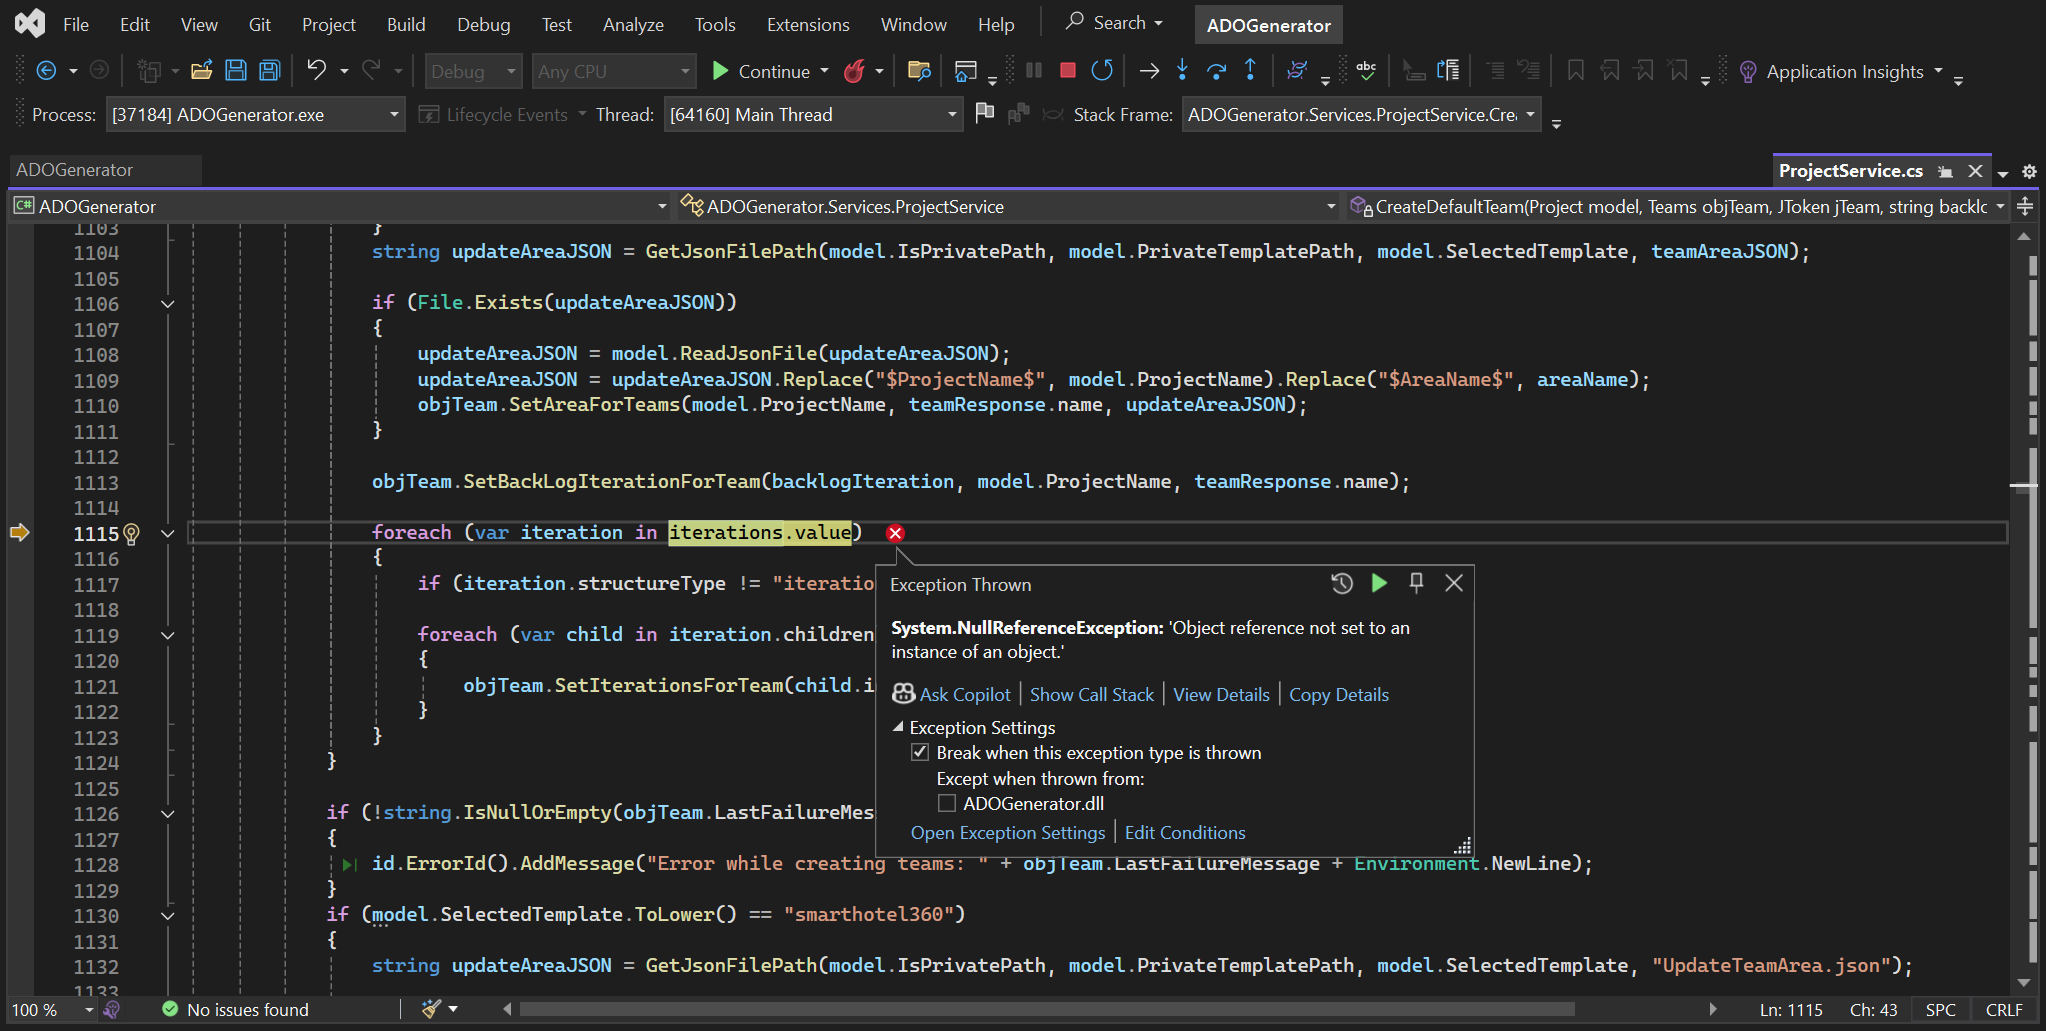The image size is (2046, 1031).
Task: Show next statement arrow icon
Action: (x=1149, y=70)
